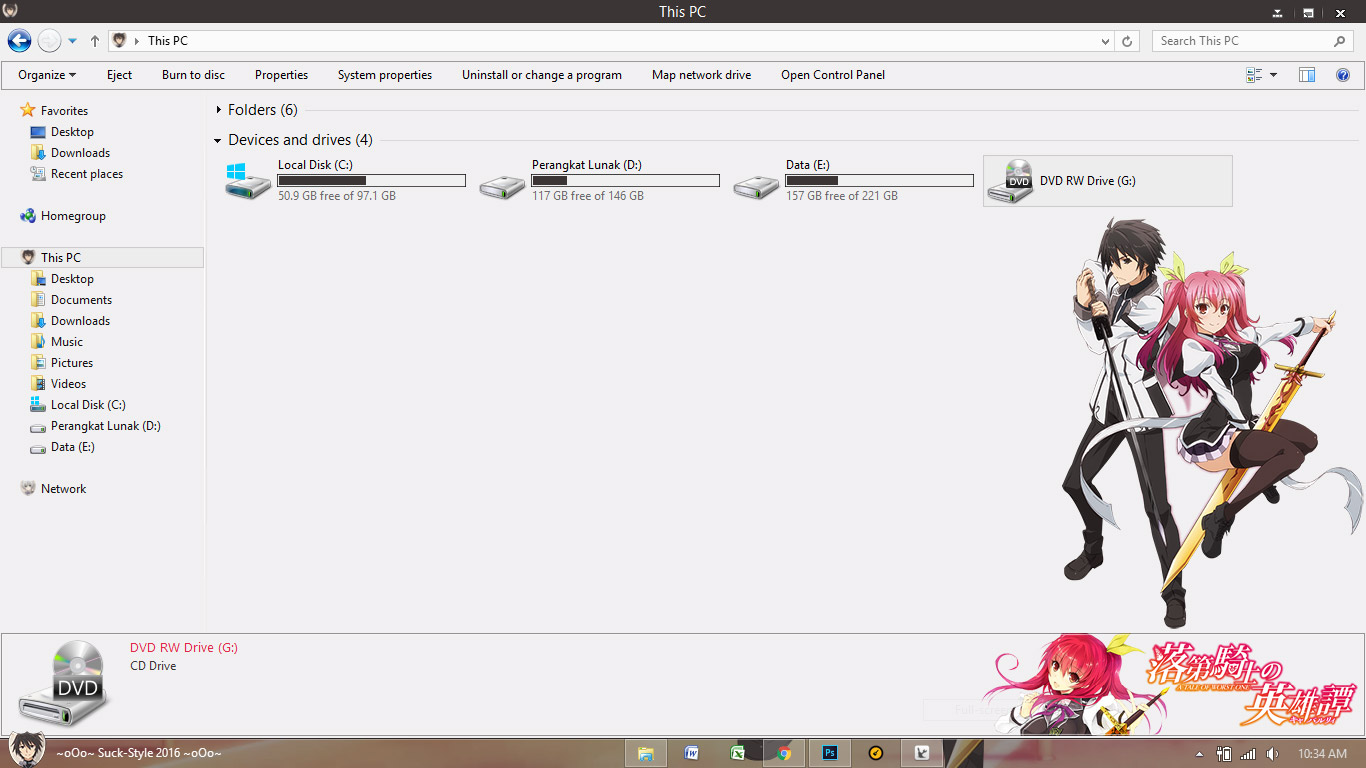Image resolution: width=1366 pixels, height=768 pixels.
Task: Open Microsoft Excel from the taskbar
Action: click(x=738, y=753)
